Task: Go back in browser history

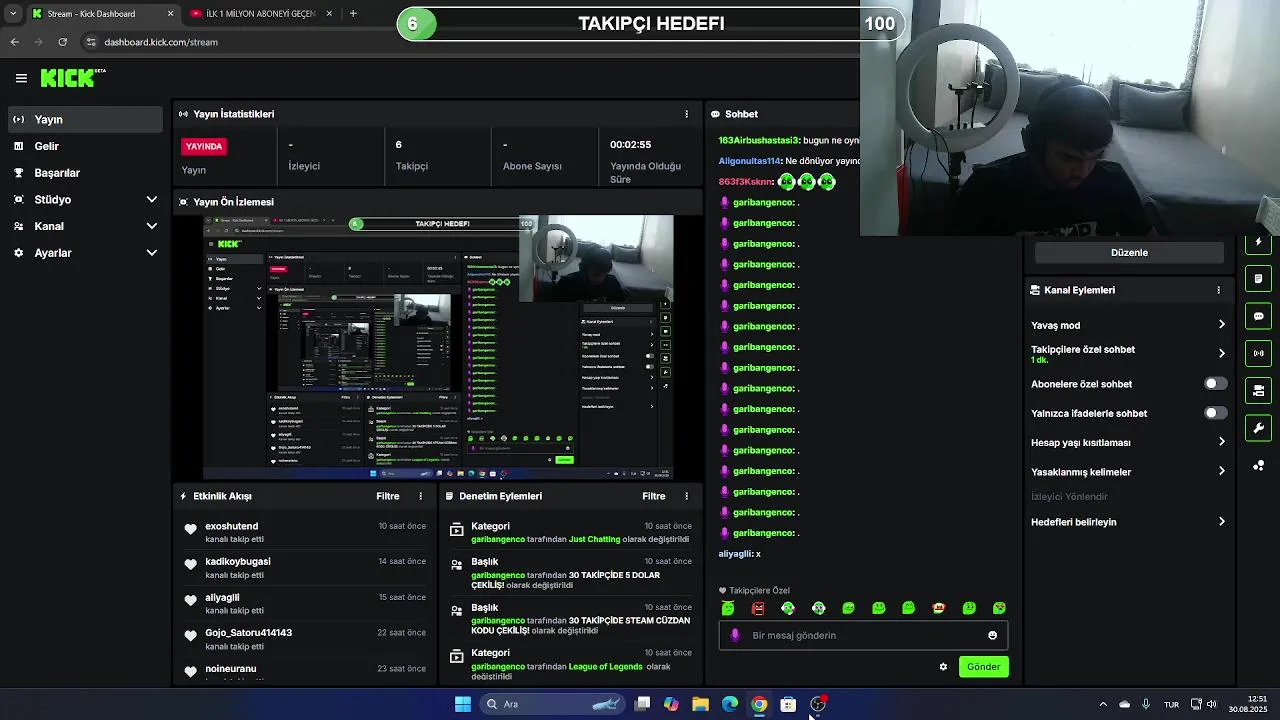Action: pos(14,42)
